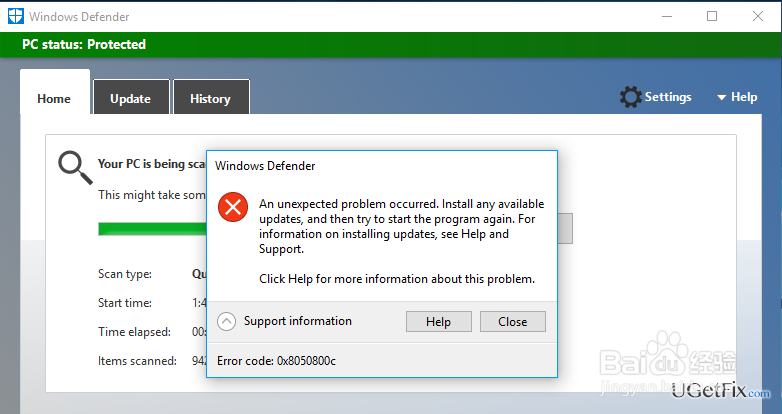This screenshot has height=414, width=782.
Task: Switch to the Home tab
Action: point(54,98)
